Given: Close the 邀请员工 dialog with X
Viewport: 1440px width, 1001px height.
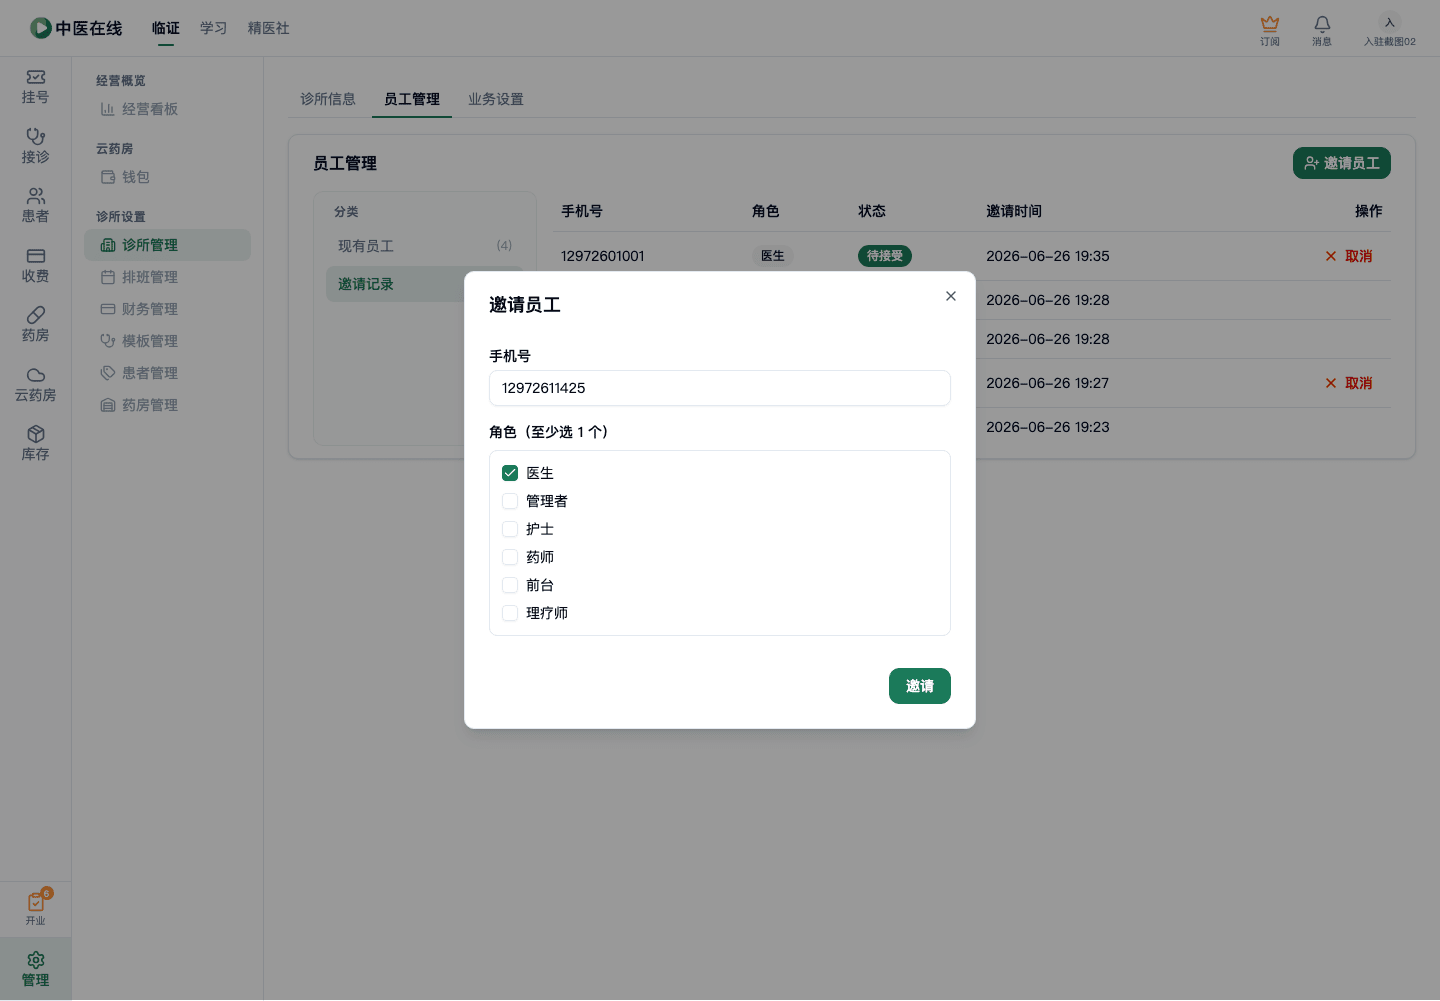Looking at the screenshot, I should point(951,296).
